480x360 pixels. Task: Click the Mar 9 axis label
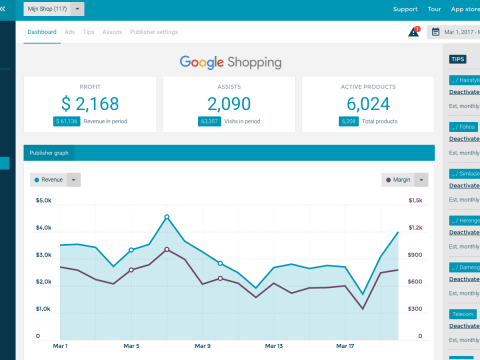[203, 346]
